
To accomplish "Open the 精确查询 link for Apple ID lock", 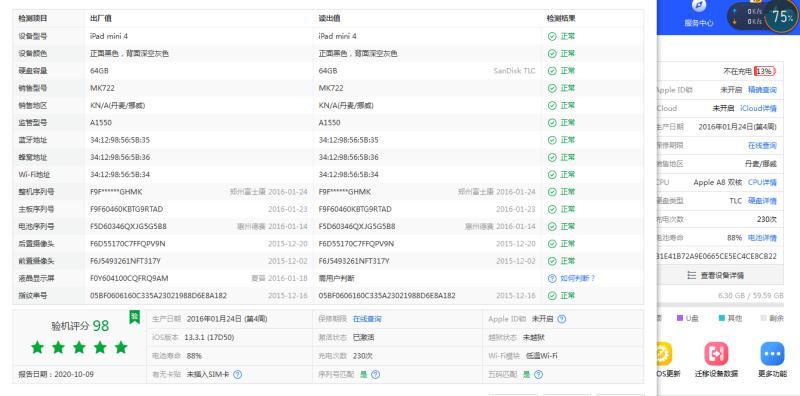I will pyautogui.click(x=762, y=90).
